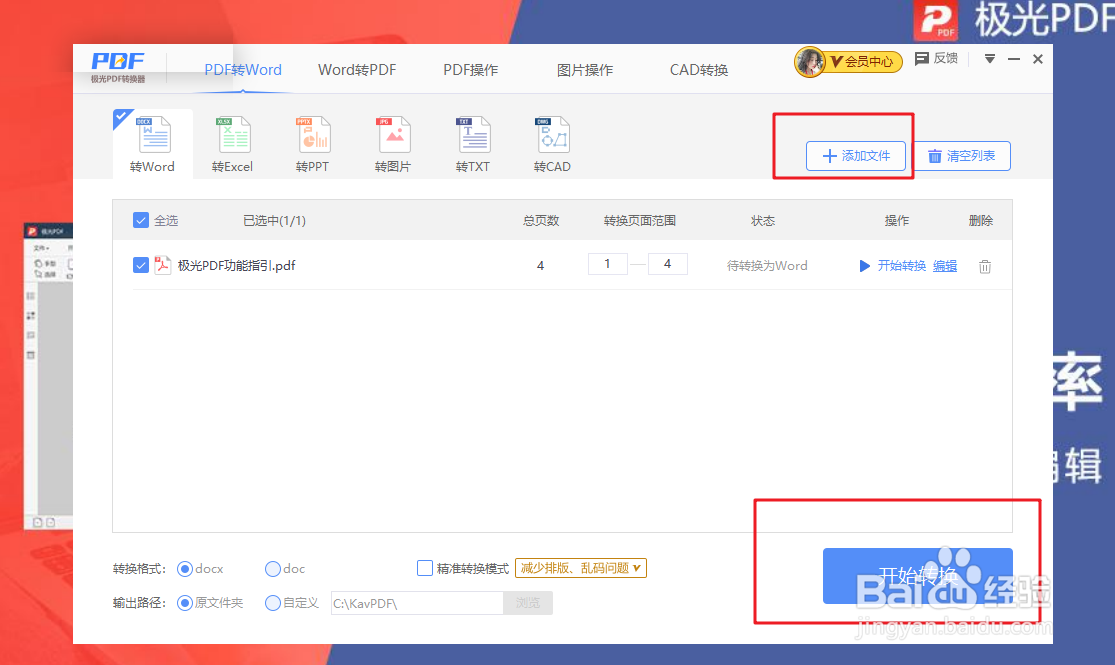The height and width of the screenshot is (665, 1115).
Task: Switch to the Word转PDF tab
Action: [357, 70]
